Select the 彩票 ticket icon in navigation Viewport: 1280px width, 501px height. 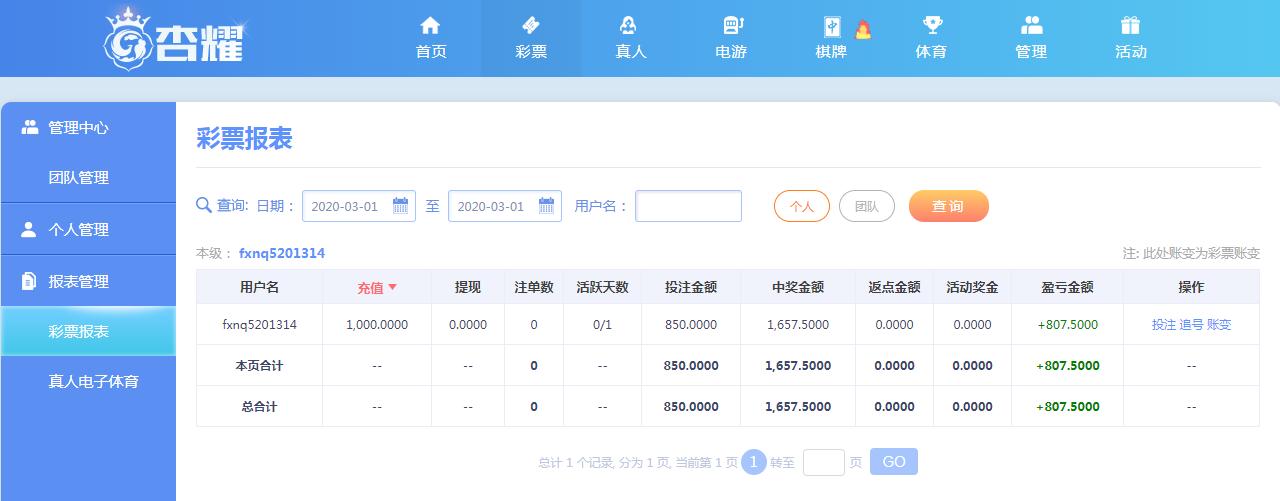531,25
